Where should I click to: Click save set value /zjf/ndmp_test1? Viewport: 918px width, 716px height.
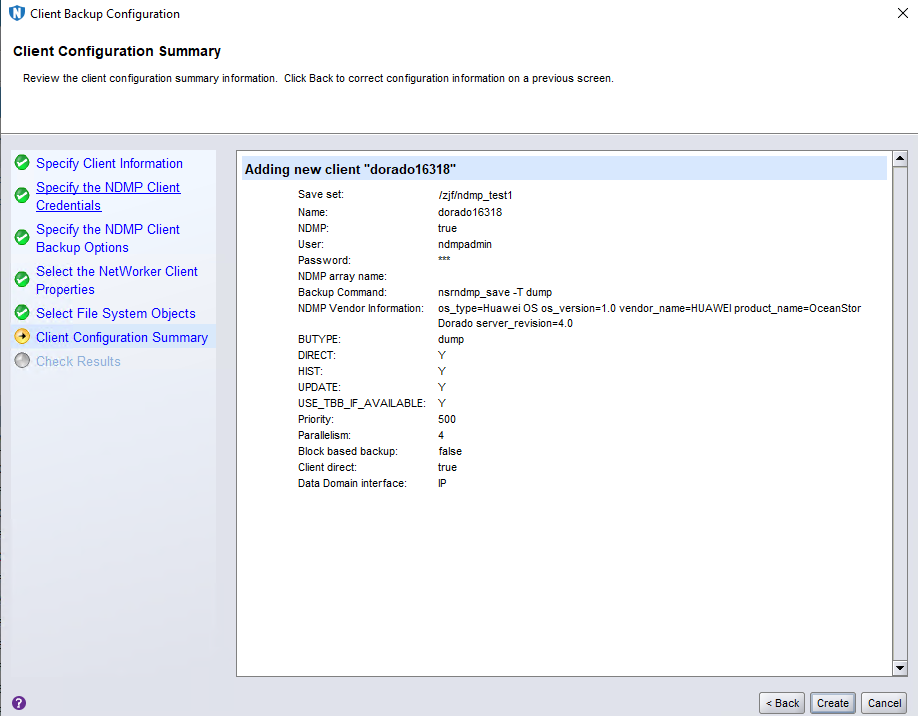pos(475,195)
